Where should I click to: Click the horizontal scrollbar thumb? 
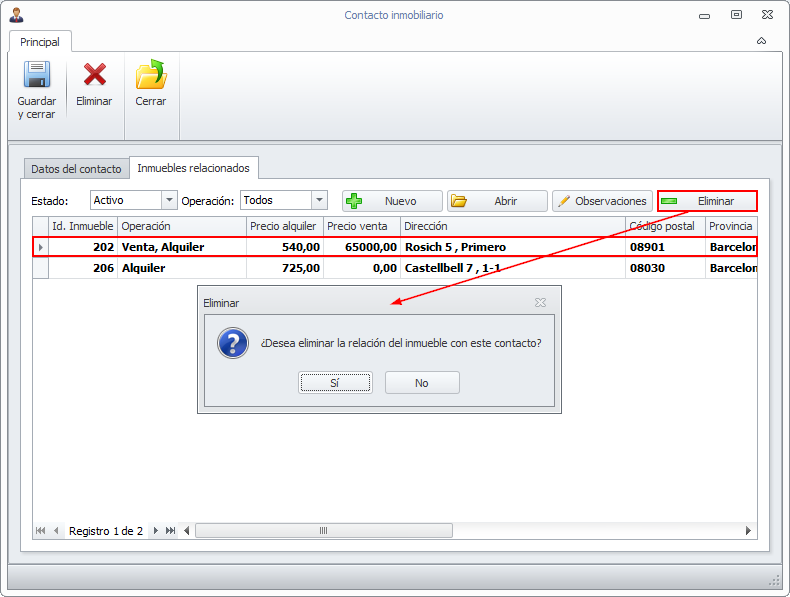coord(324,530)
